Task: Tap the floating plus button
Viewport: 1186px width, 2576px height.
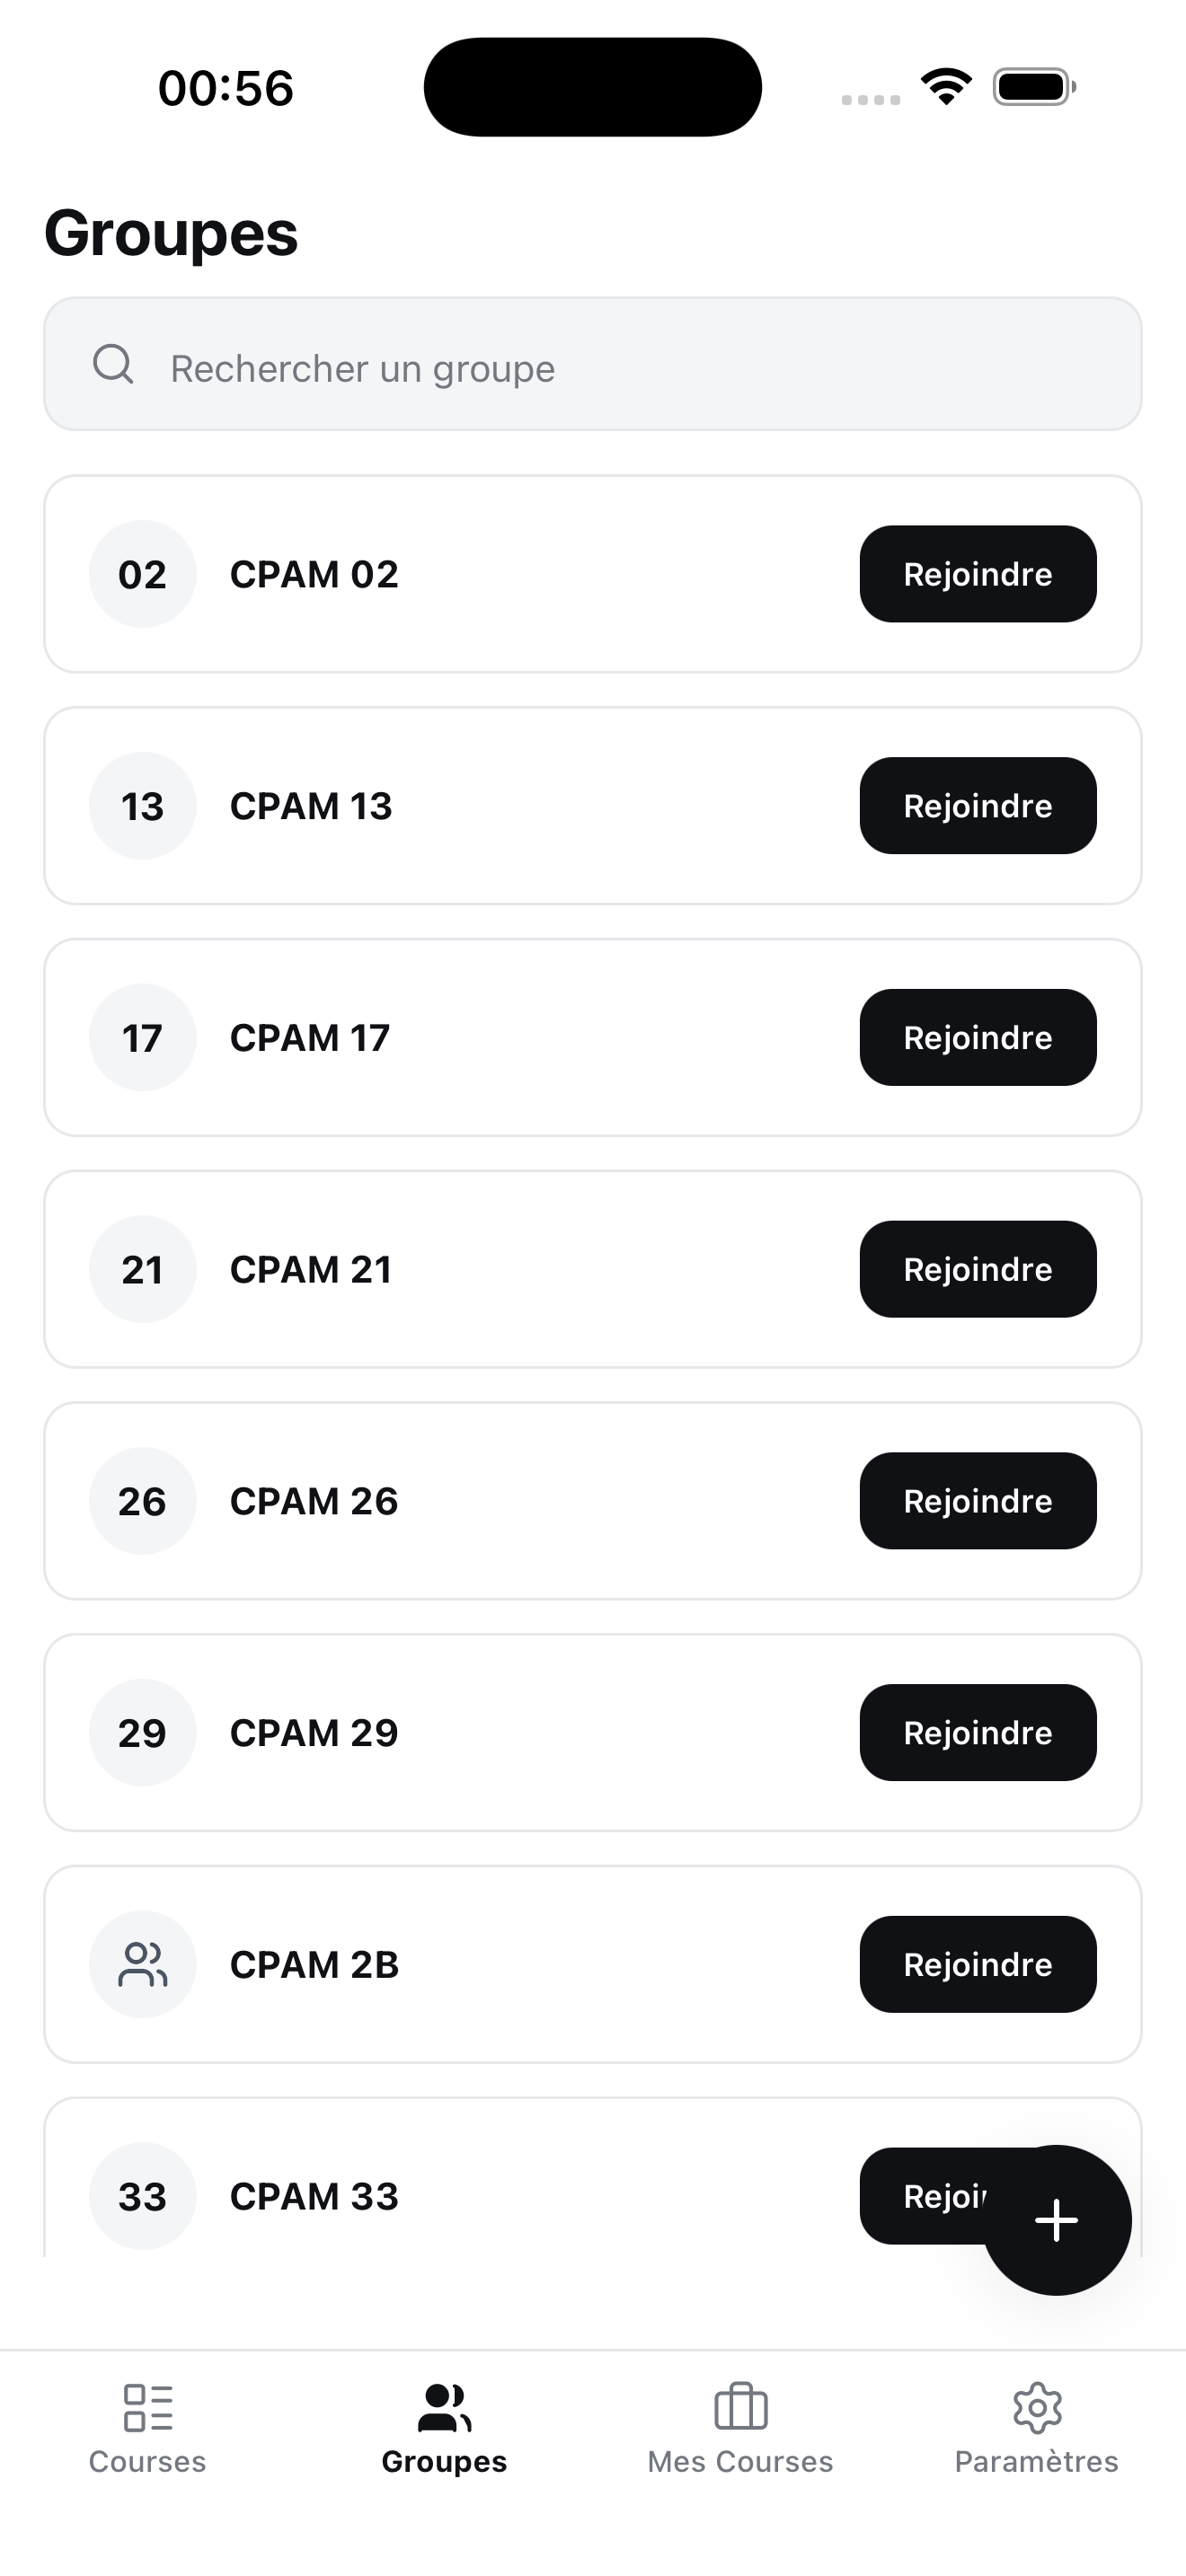Action: (1056, 2220)
